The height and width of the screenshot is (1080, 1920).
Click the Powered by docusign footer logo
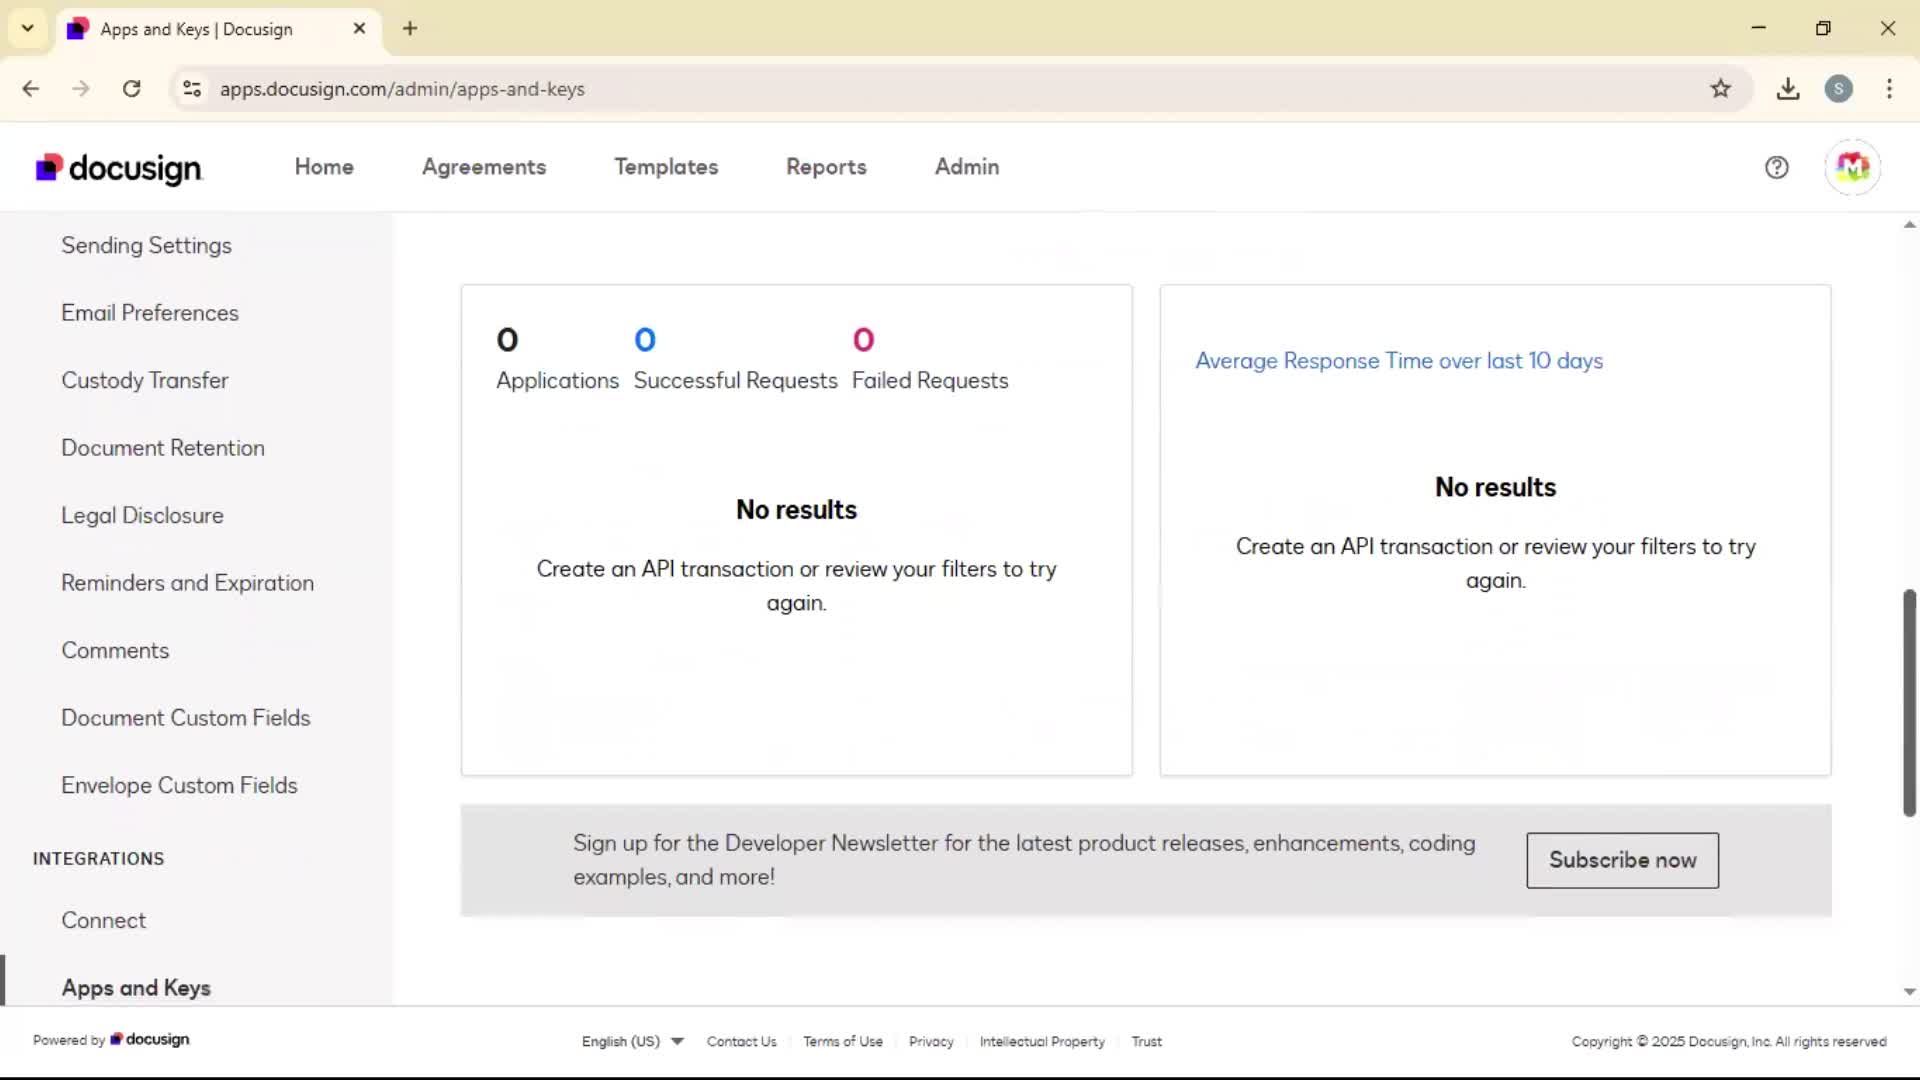click(111, 1040)
